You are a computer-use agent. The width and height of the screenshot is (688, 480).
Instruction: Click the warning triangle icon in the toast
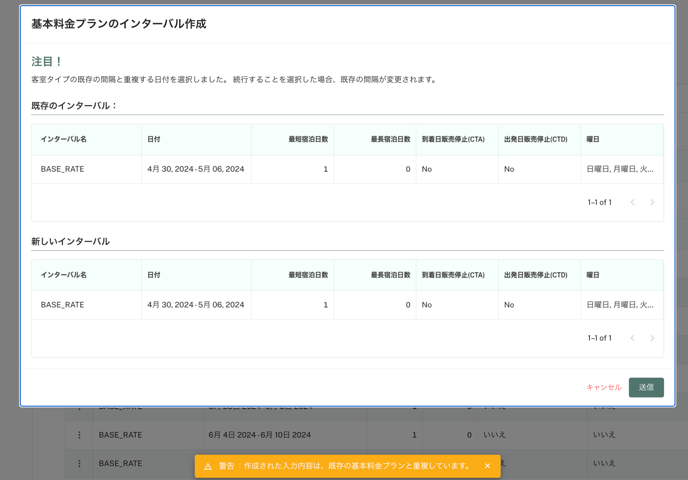208,466
